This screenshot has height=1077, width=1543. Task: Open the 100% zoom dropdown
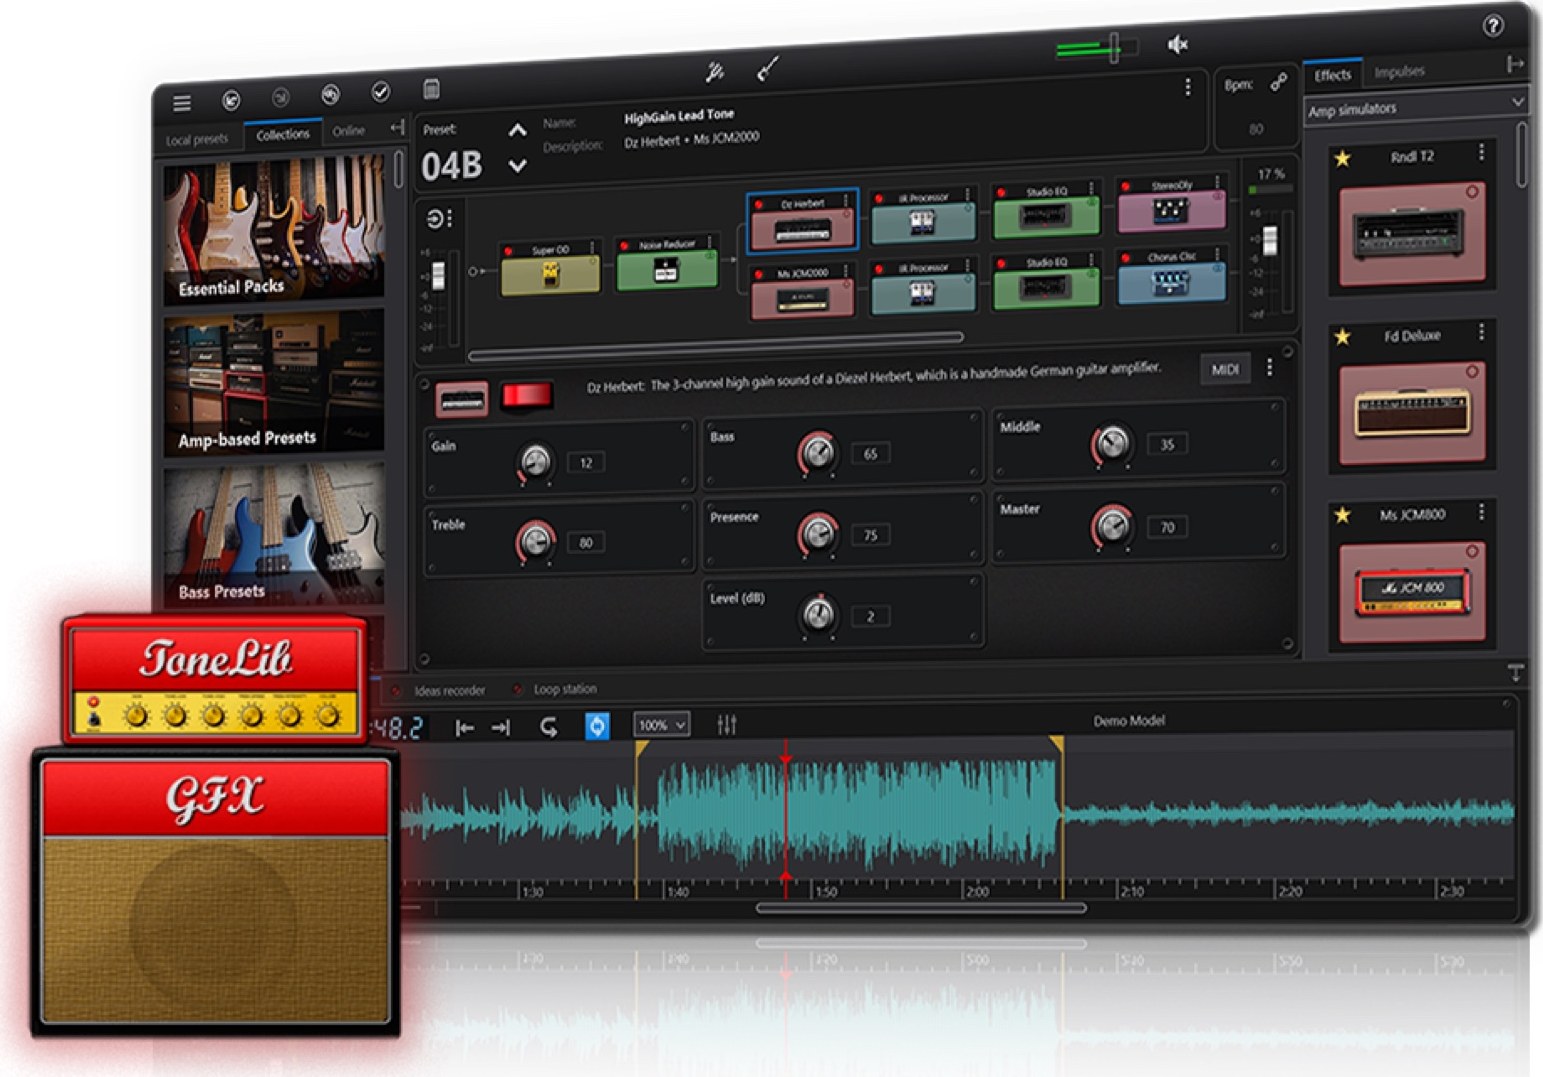click(662, 724)
